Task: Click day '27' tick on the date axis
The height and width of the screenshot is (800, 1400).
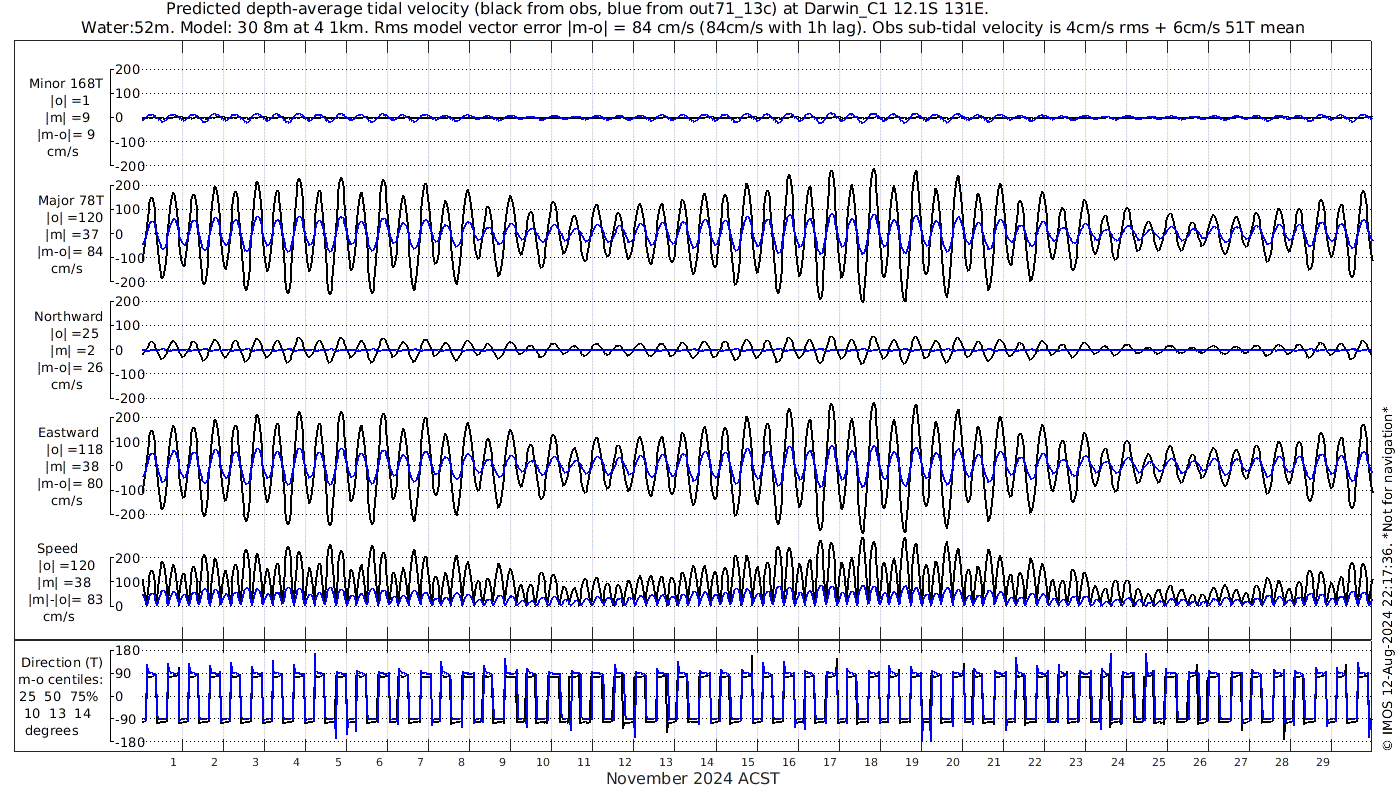Action: tap(1240, 762)
